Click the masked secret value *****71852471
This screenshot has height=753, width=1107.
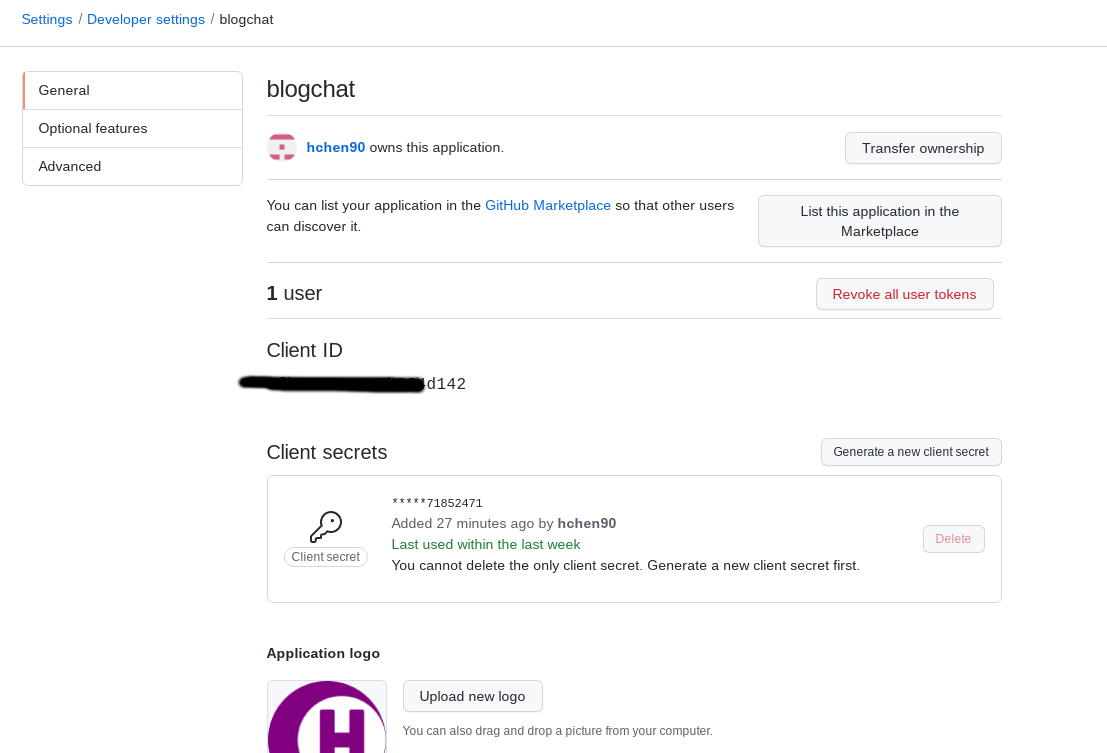click(437, 503)
